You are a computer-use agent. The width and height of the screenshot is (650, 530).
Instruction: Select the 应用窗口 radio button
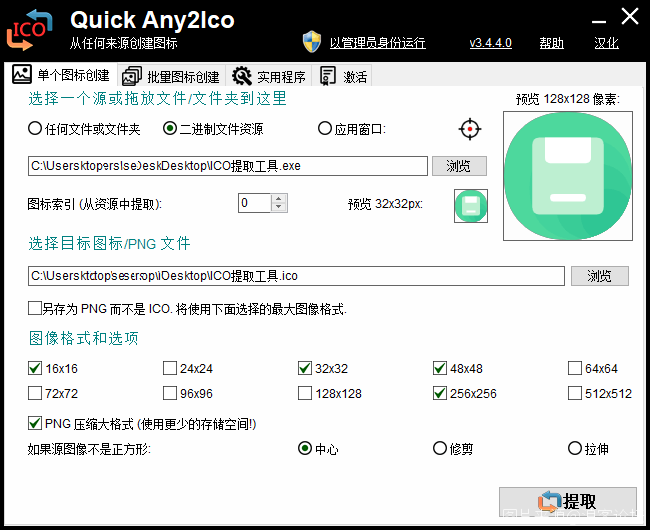324,129
